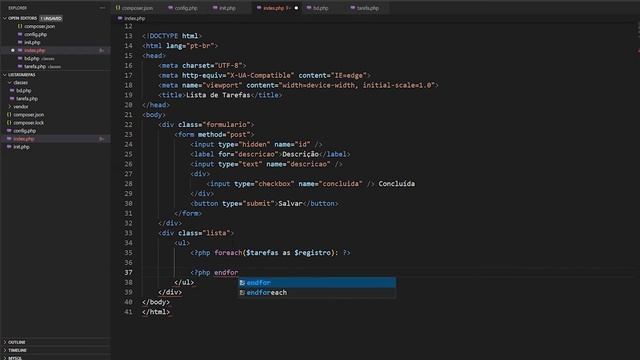Click the JSON icon on the composer.json tab
The image size is (640, 360).
click(x=118, y=8)
